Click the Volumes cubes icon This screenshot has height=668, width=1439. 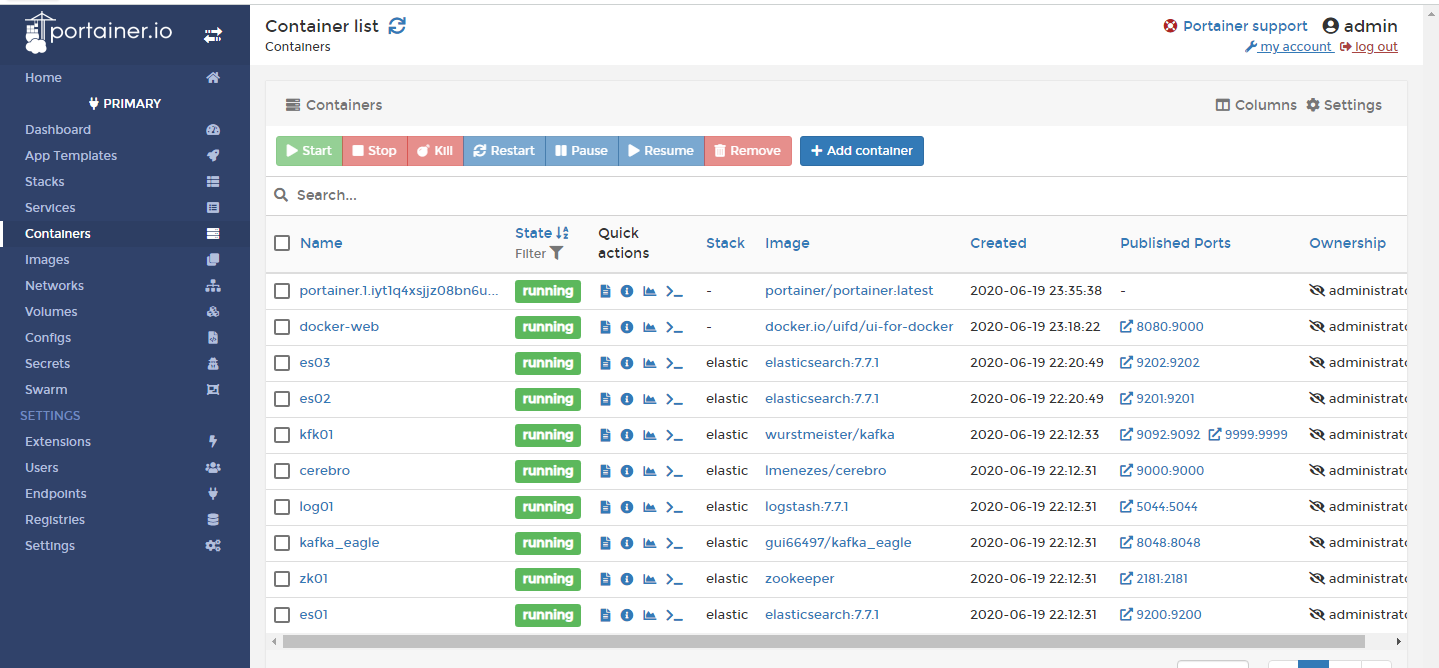[213, 312]
